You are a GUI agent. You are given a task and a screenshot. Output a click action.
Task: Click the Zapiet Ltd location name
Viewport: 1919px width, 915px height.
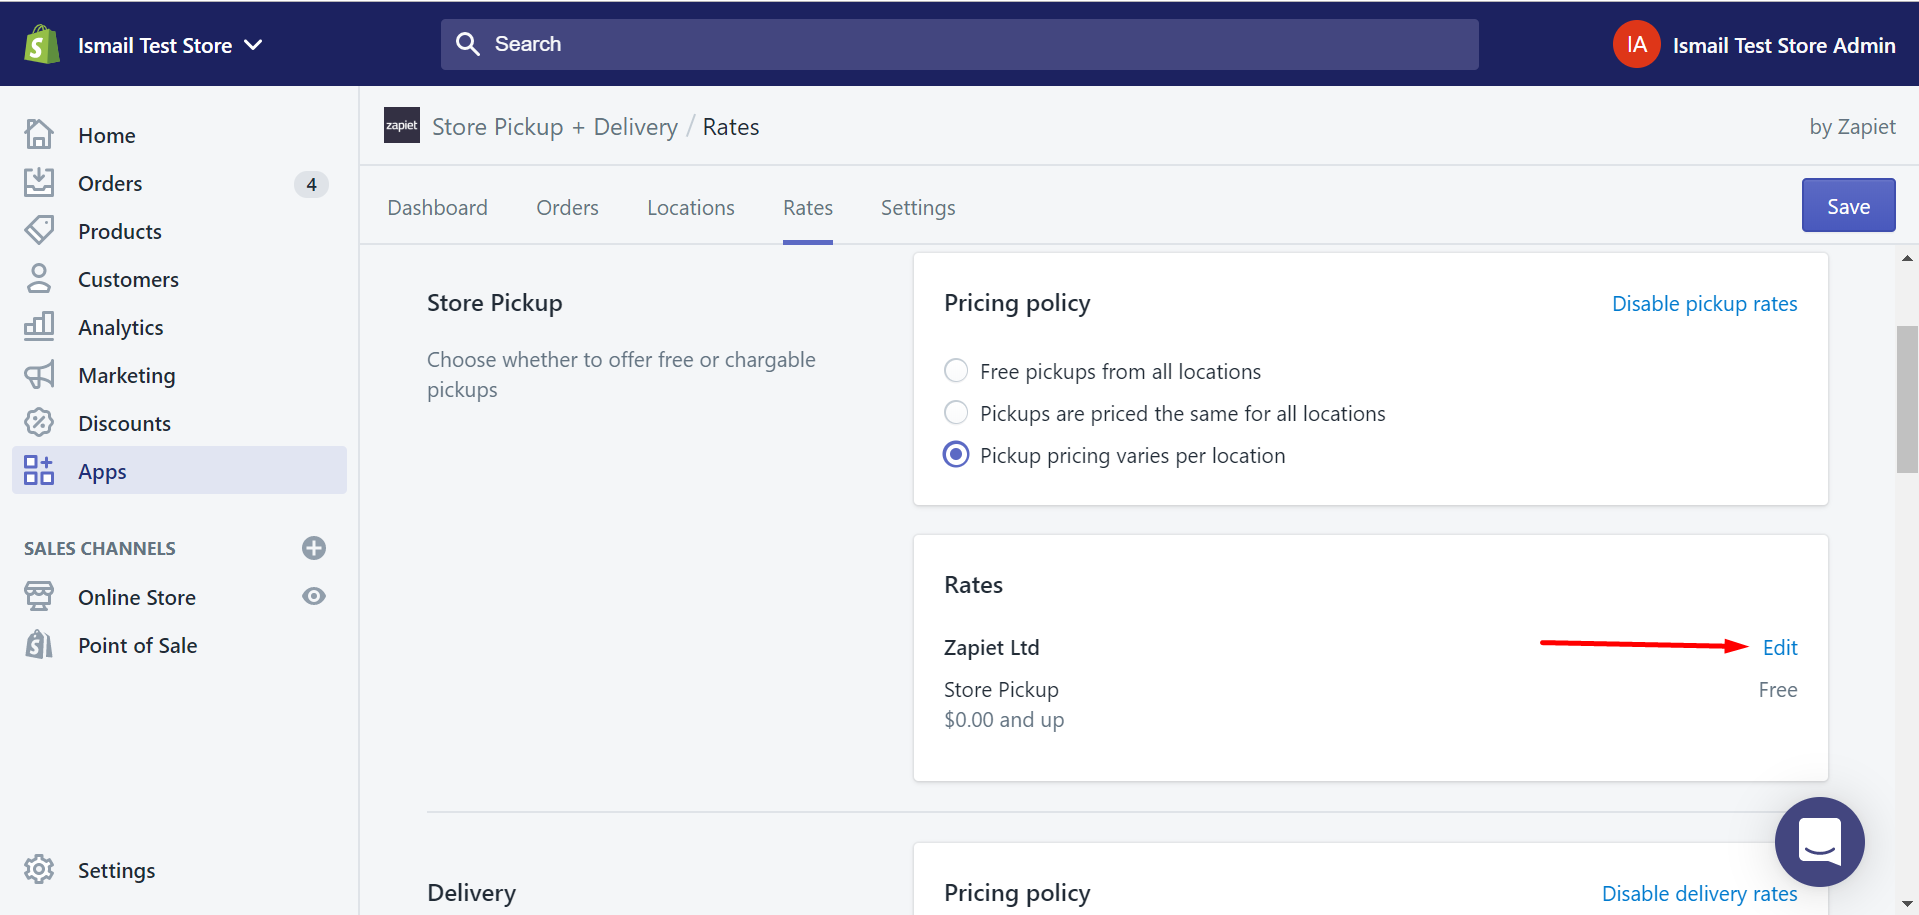(x=992, y=648)
